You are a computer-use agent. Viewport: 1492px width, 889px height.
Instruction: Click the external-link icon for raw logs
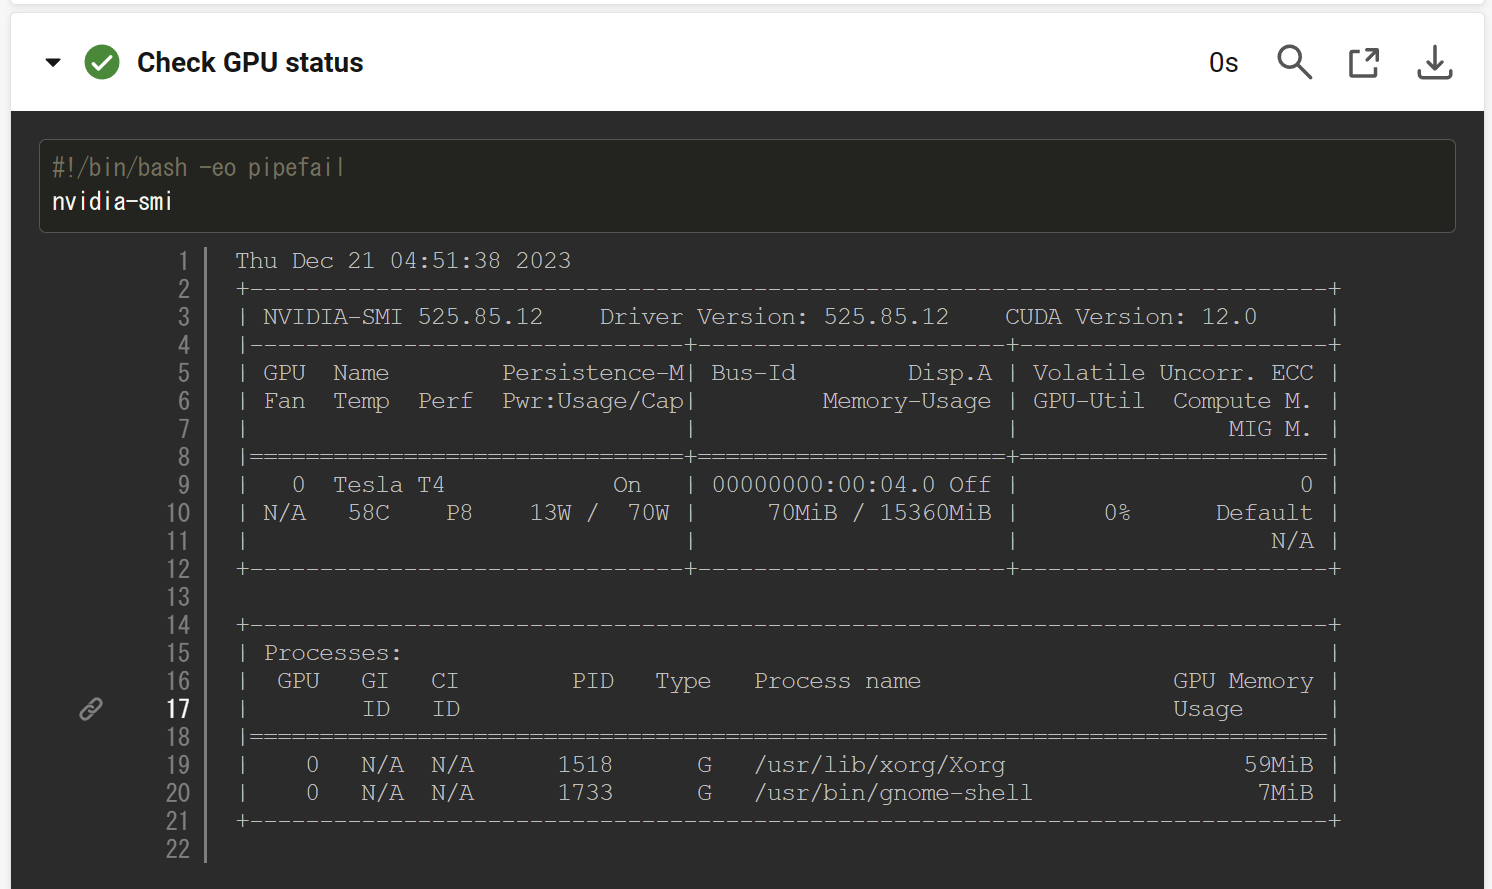1364,62
